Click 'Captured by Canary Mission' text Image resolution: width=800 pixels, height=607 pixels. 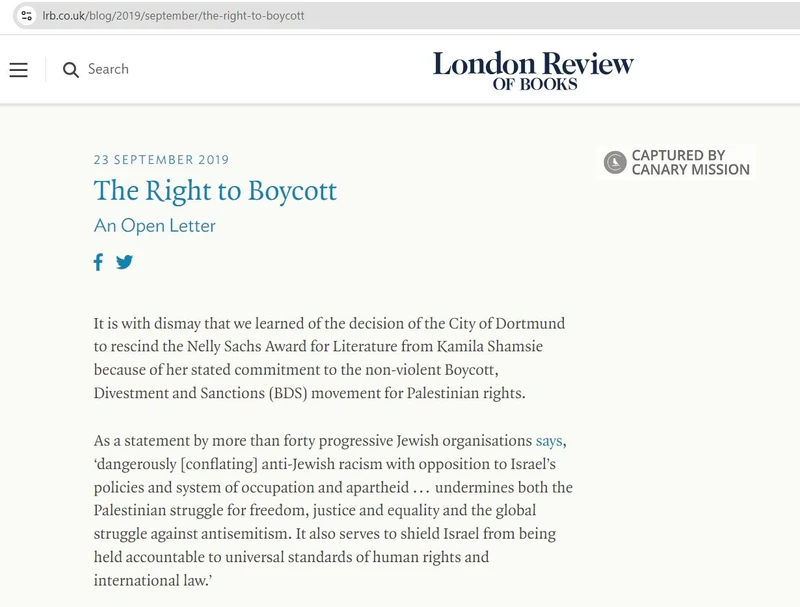690,162
